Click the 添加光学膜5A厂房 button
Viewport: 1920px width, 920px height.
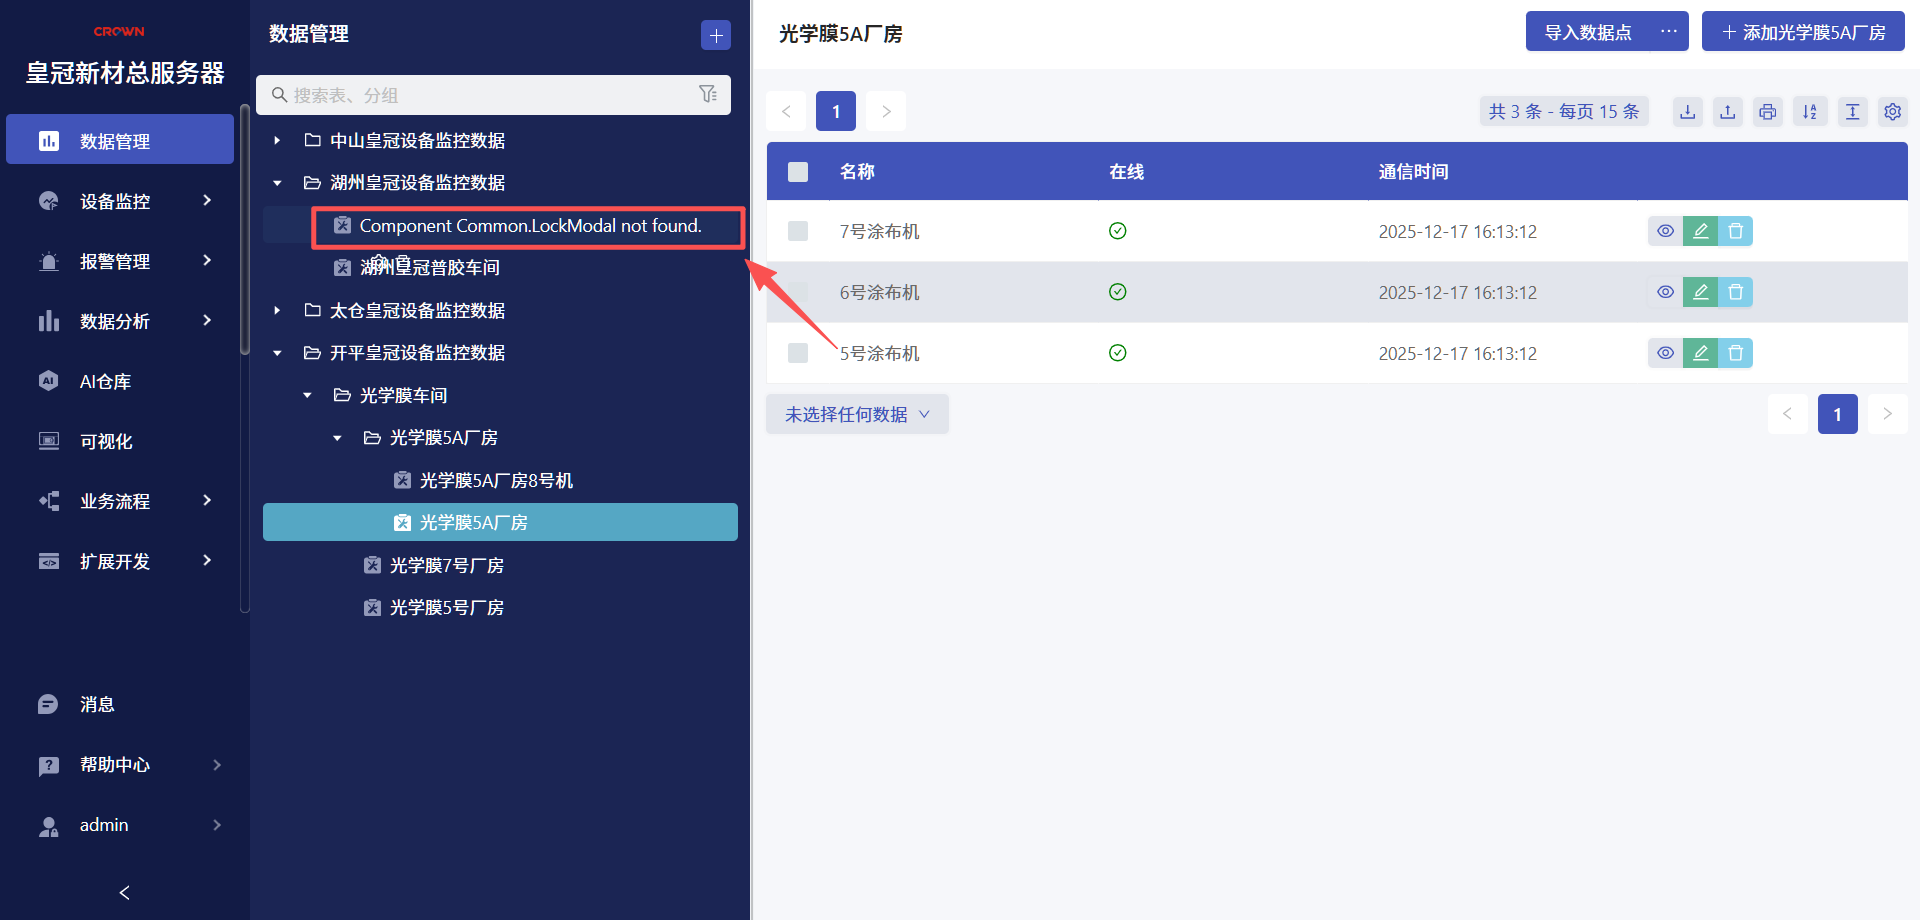coord(1803,32)
